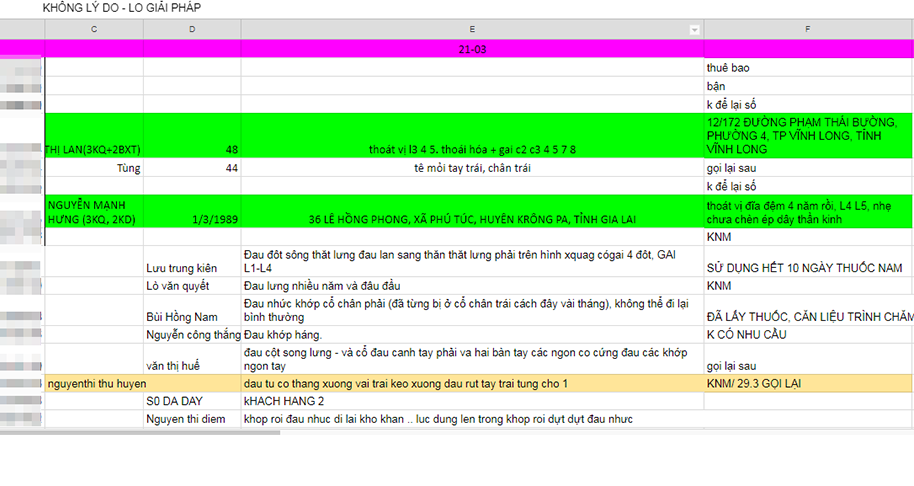The width and height of the screenshot is (914, 486).
Task: Select the cell with age 48
Action: tap(192, 149)
